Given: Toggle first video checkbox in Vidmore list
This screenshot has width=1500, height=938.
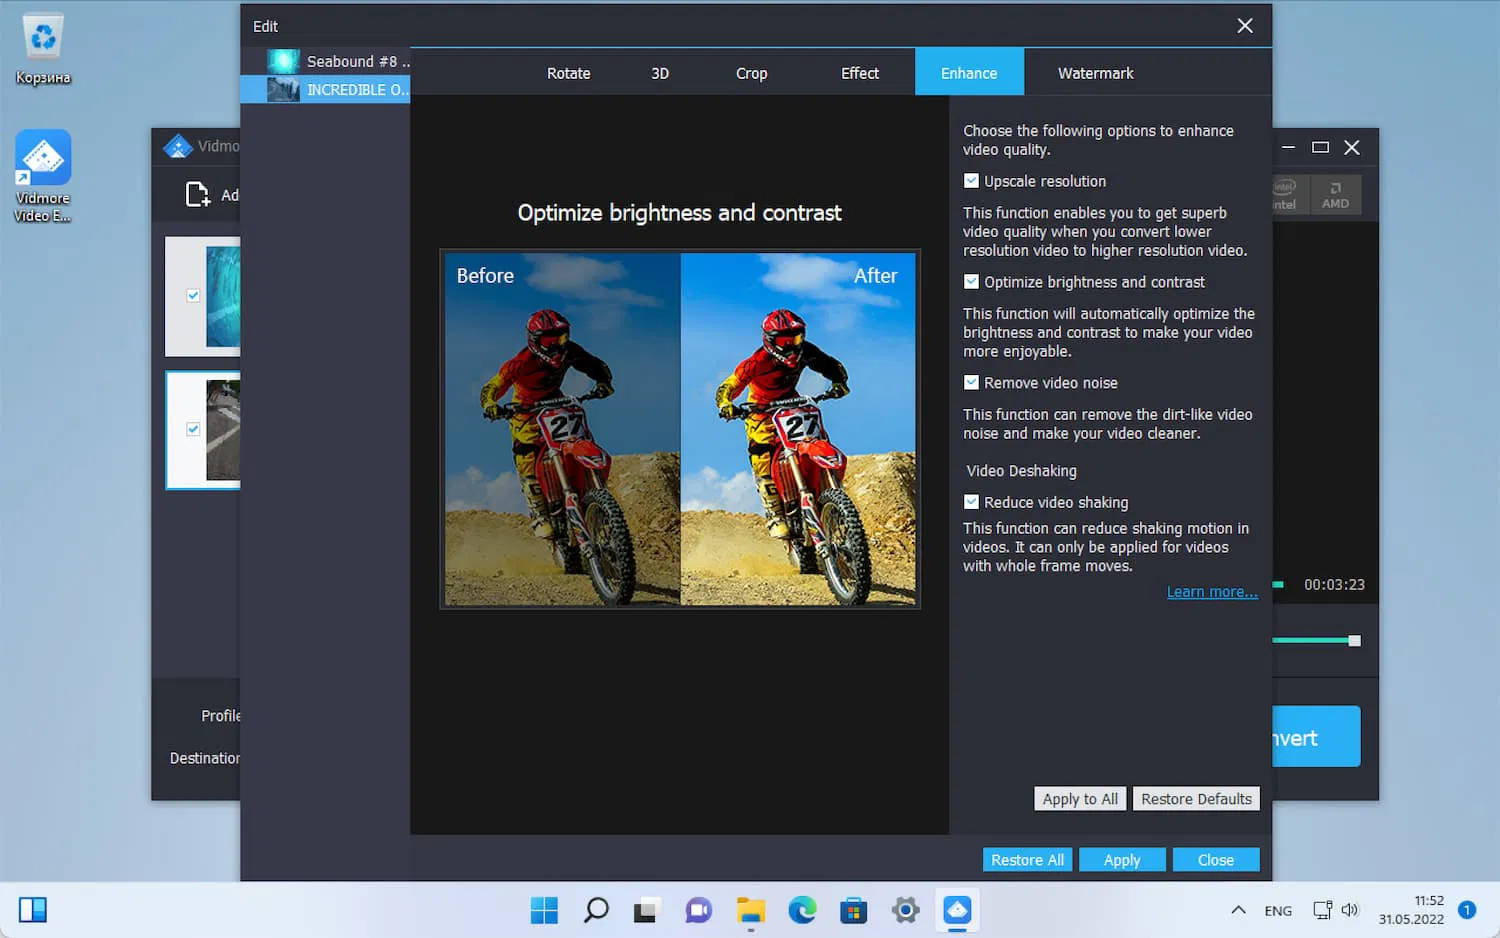Looking at the screenshot, I should pos(193,296).
